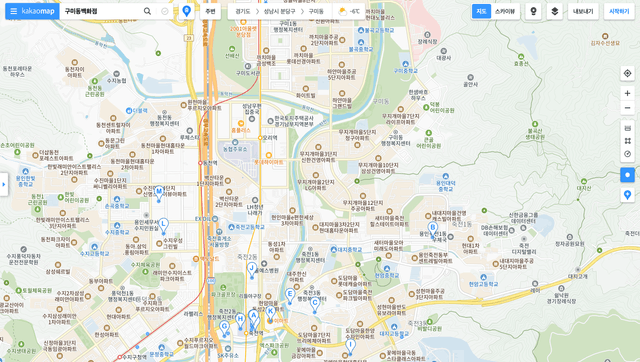This screenshot has height=362, width=640.
Task: Click the grey checkmark icon in search bar
Action: (164, 11)
